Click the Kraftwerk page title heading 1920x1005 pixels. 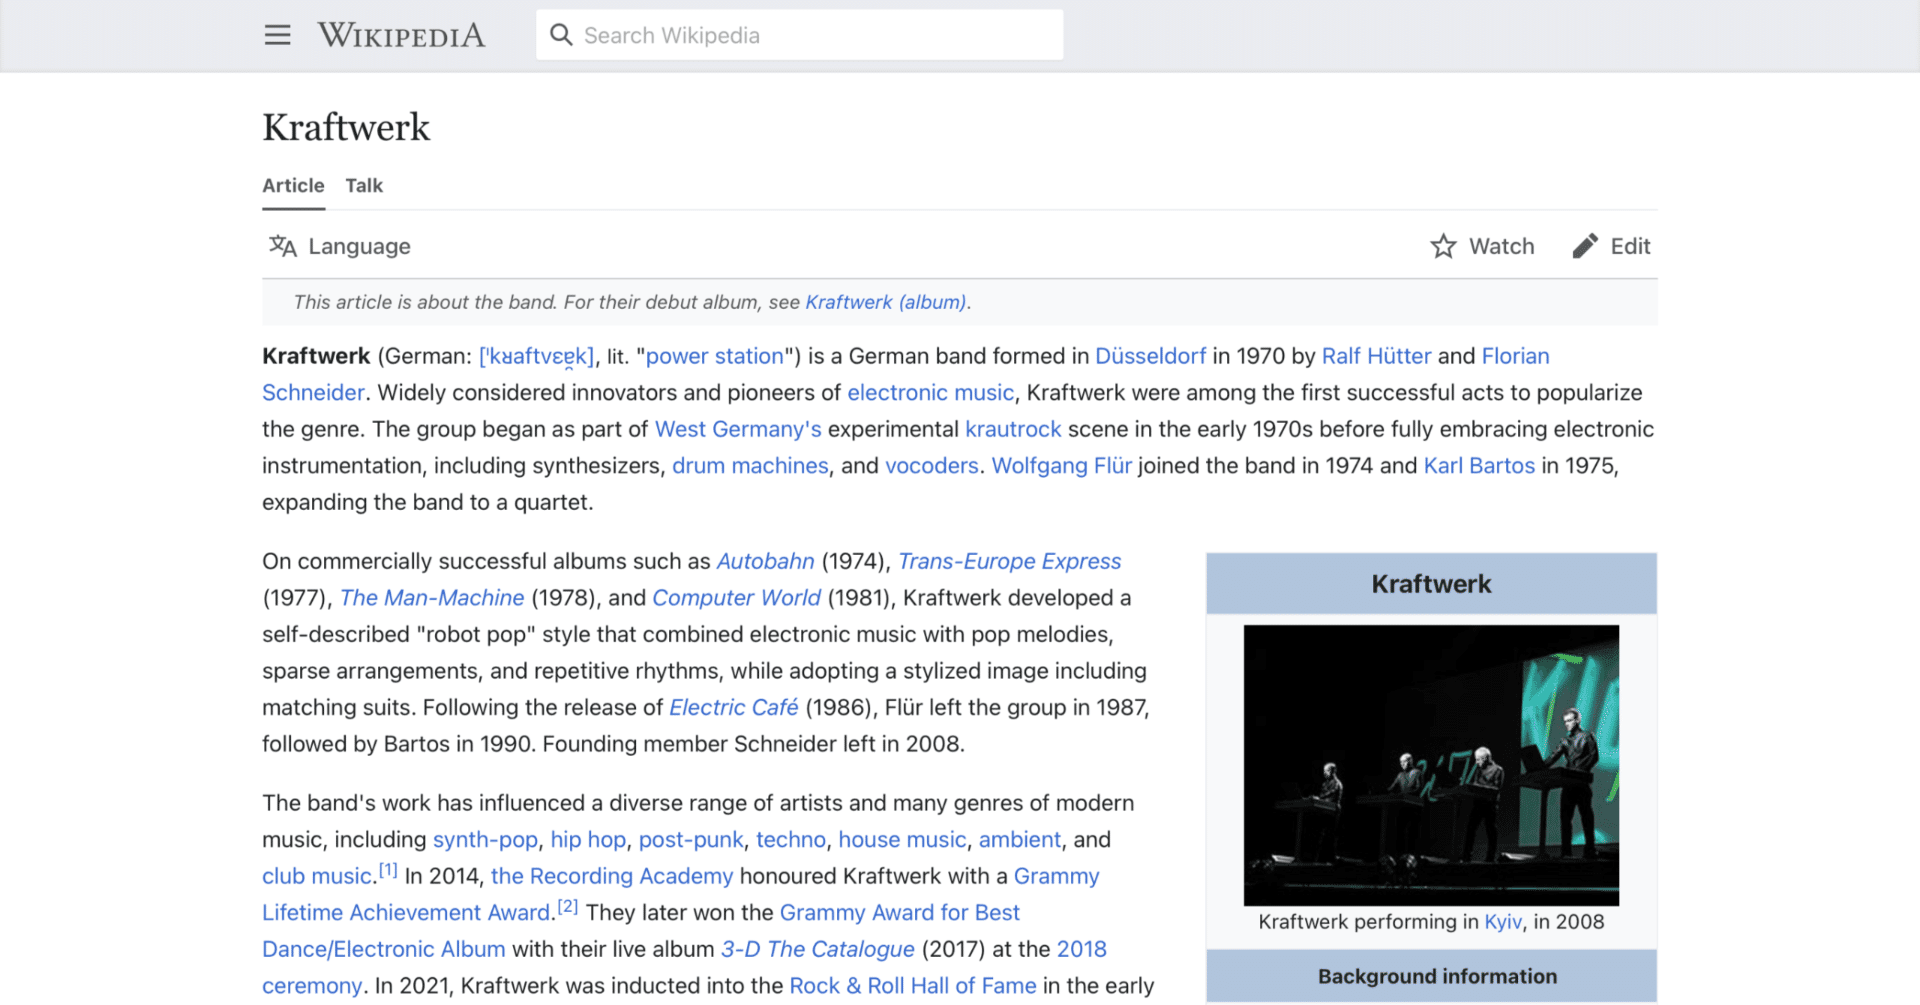click(x=346, y=127)
